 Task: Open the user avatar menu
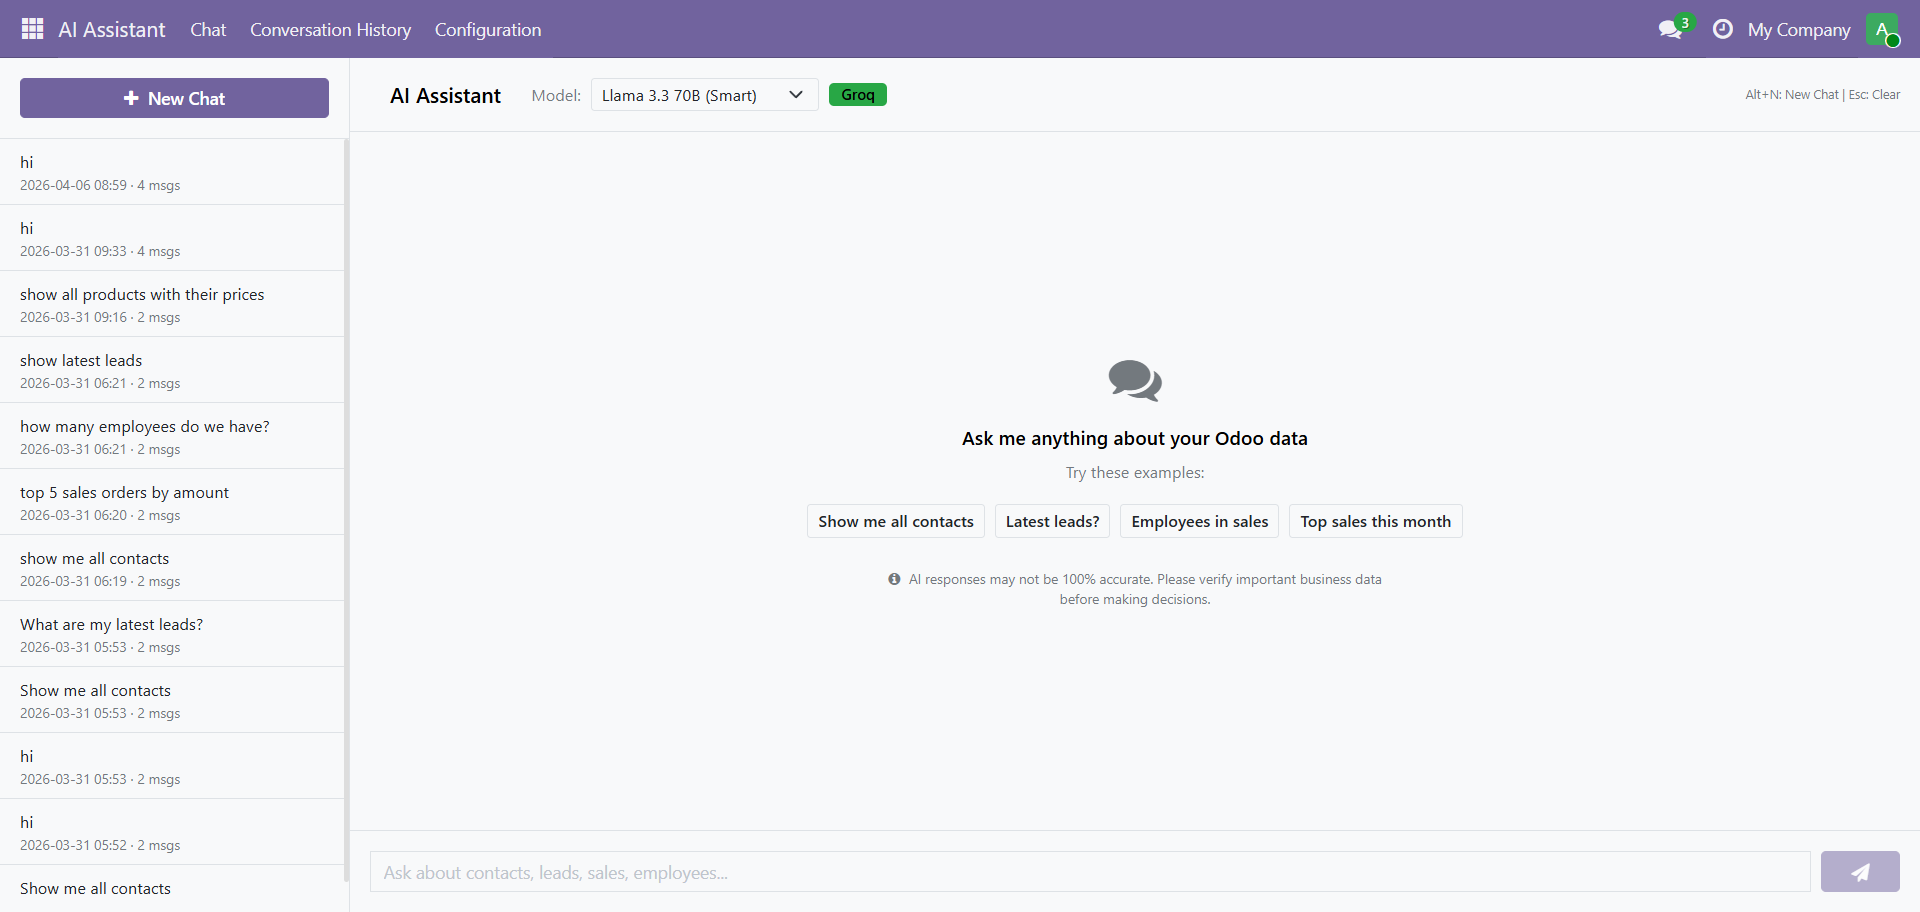click(x=1881, y=29)
